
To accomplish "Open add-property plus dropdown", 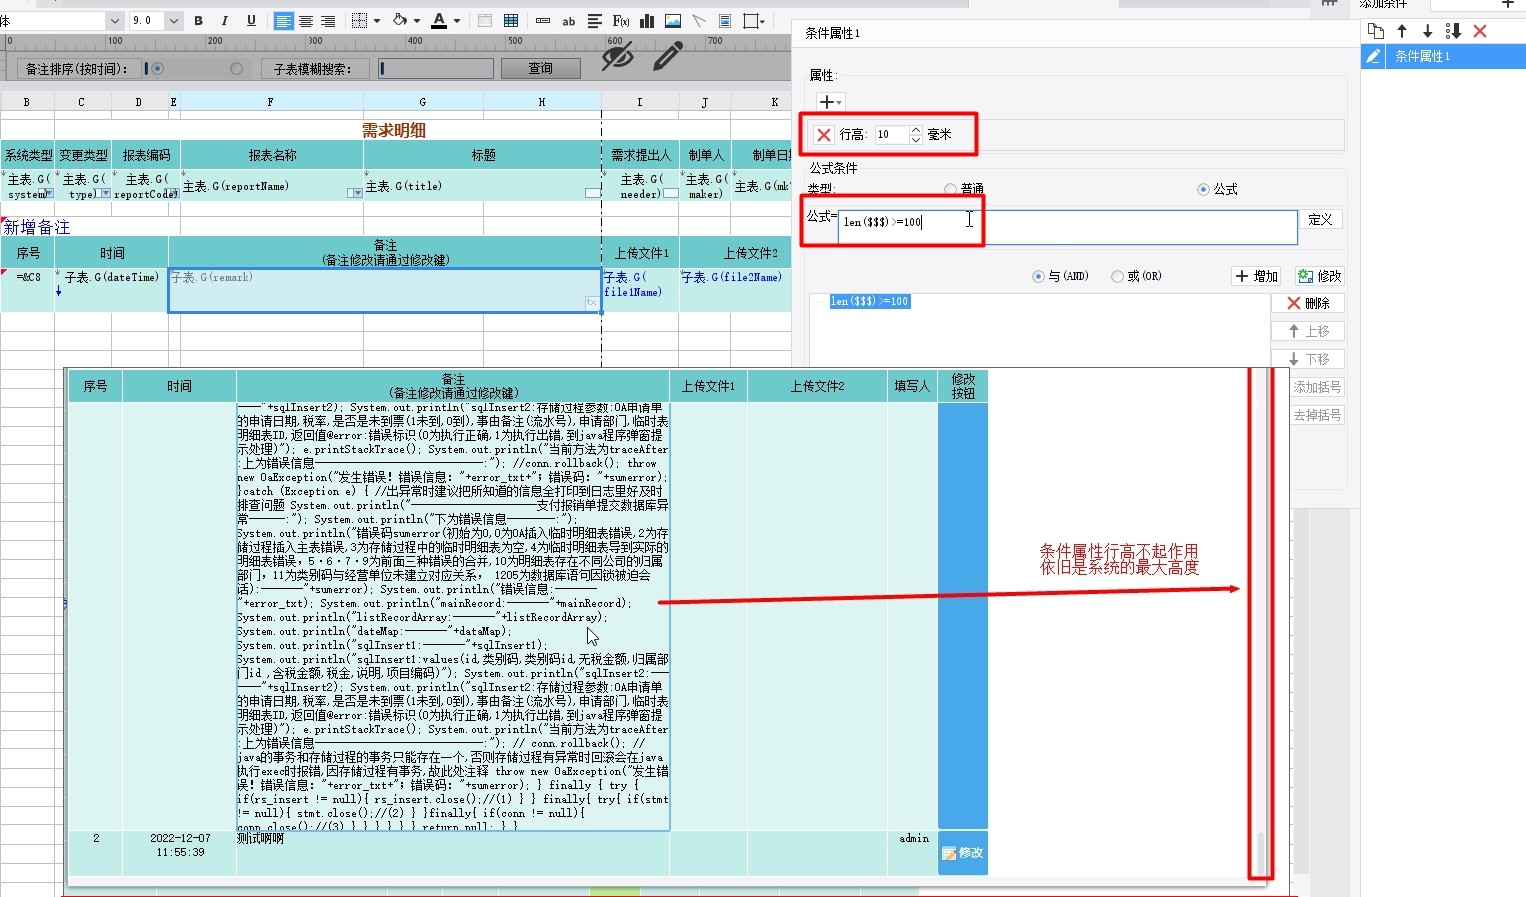I will click(x=830, y=102).
